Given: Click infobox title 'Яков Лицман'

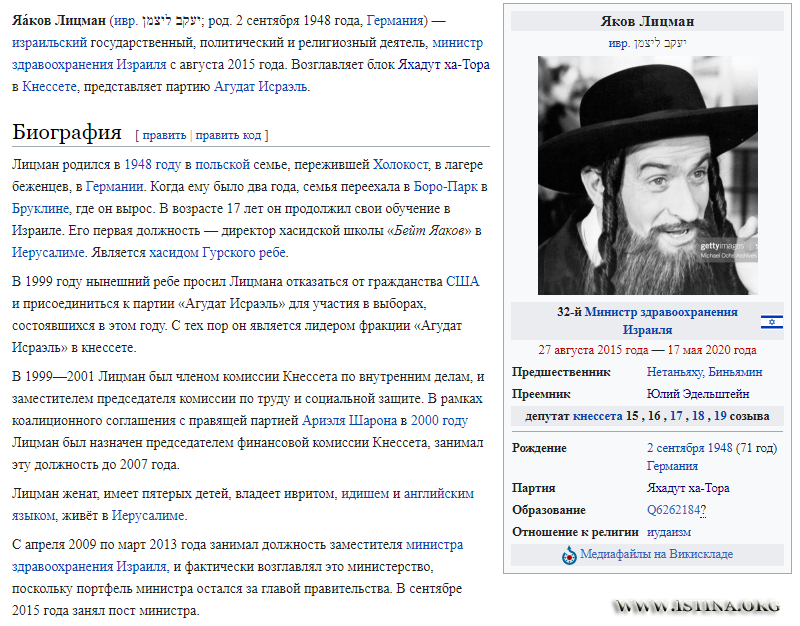Looking at the screenshot, I should coord(647,21).
